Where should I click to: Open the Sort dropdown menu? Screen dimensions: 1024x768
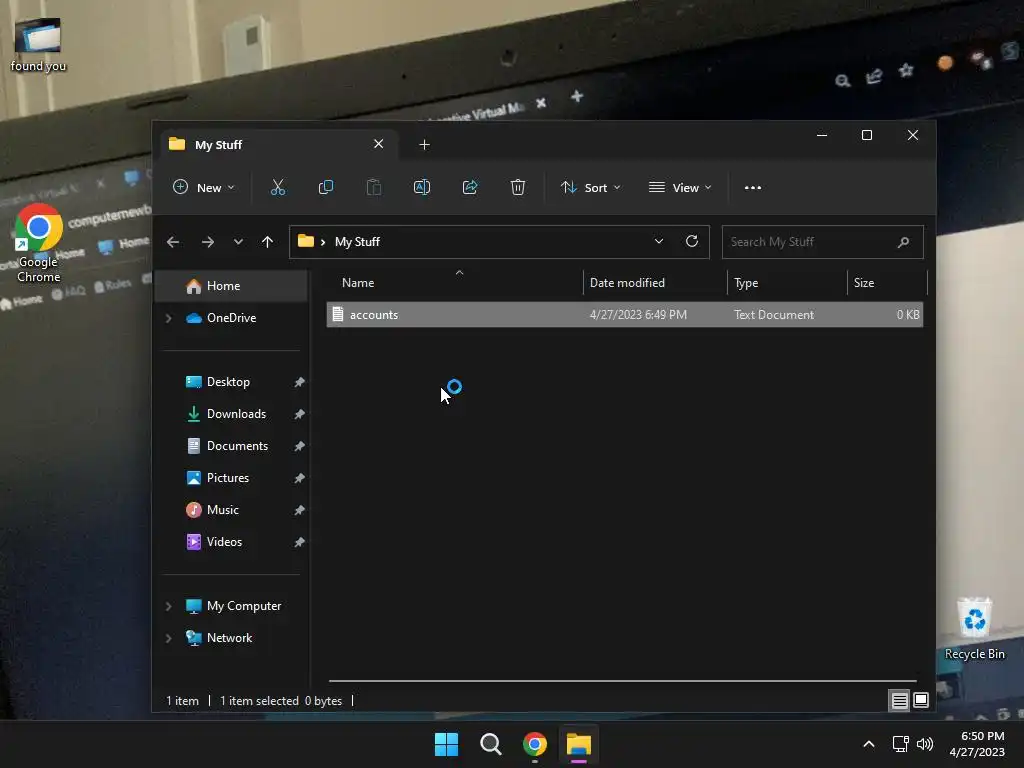tap(590, 187)
